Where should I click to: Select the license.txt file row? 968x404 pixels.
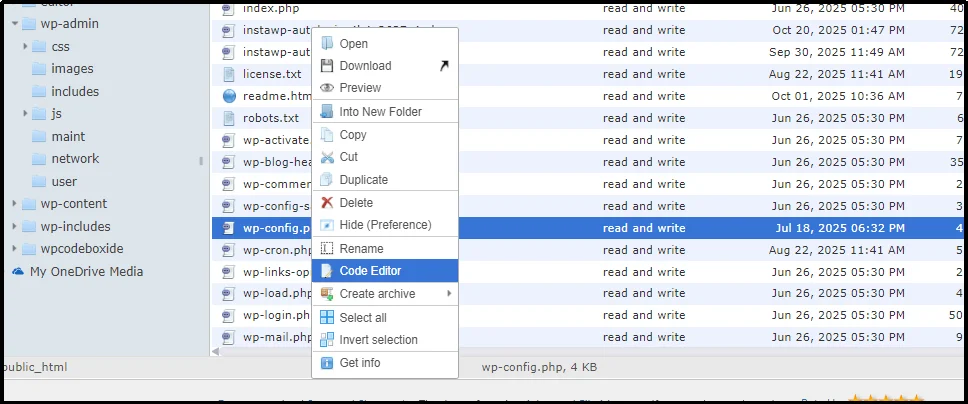click(590, 74)
